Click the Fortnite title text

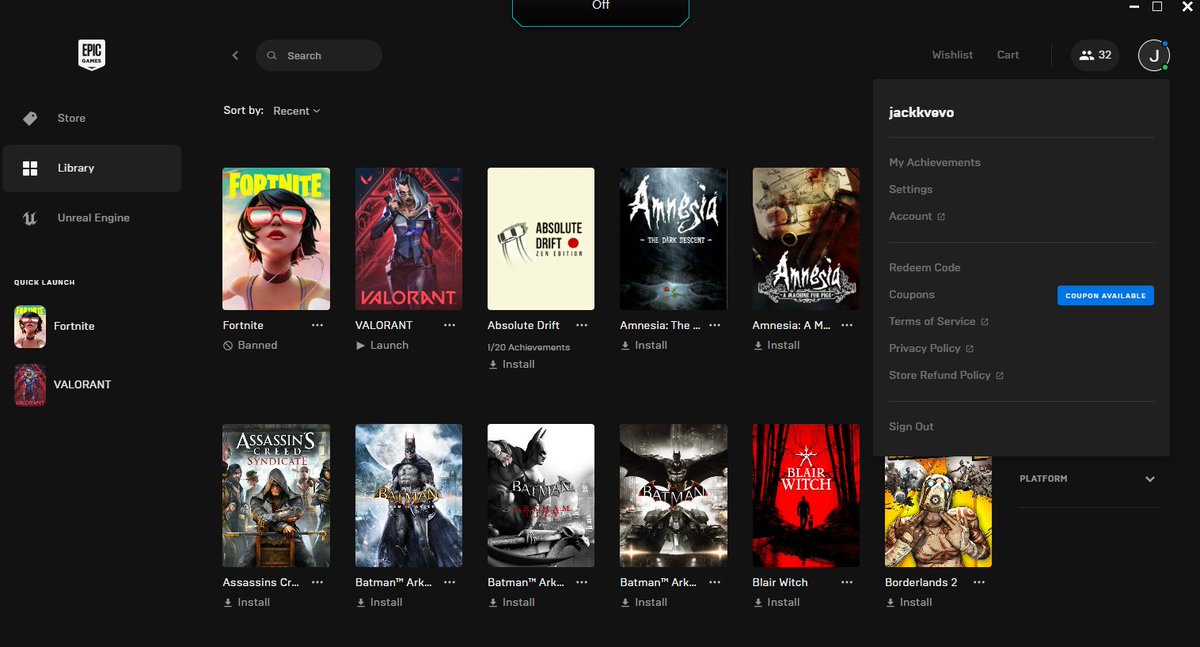[243, 326]
